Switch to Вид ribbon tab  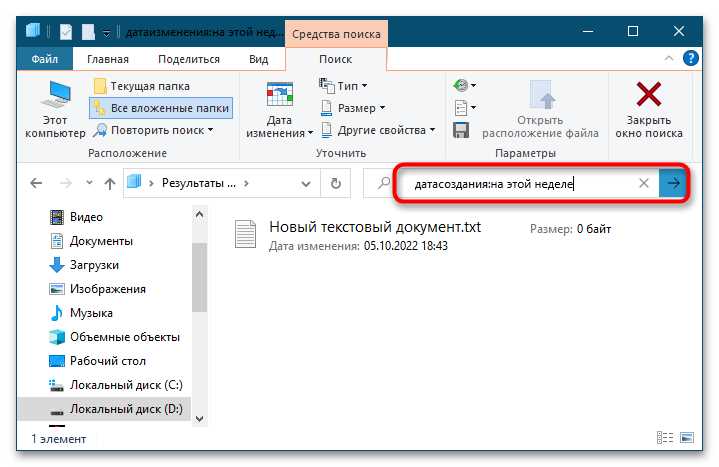pos(258,59)
